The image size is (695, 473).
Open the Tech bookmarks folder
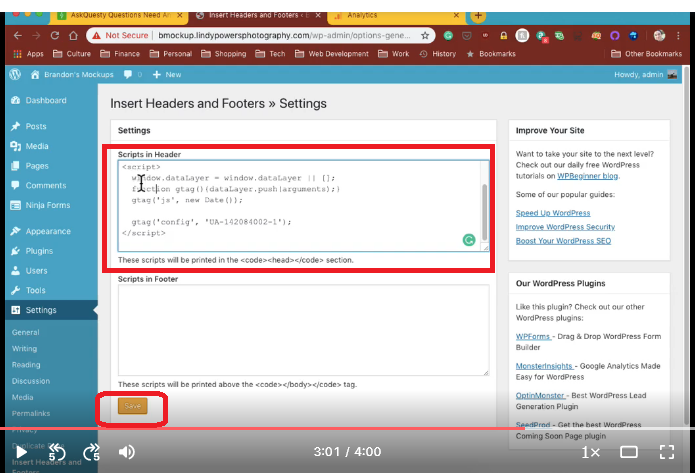(270, 54)
